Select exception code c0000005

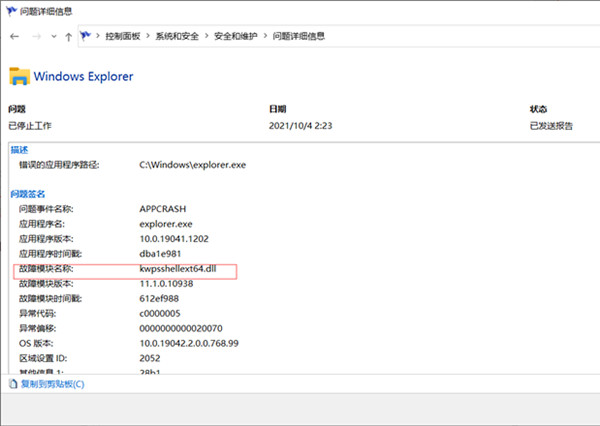click(x=160, y=313)
